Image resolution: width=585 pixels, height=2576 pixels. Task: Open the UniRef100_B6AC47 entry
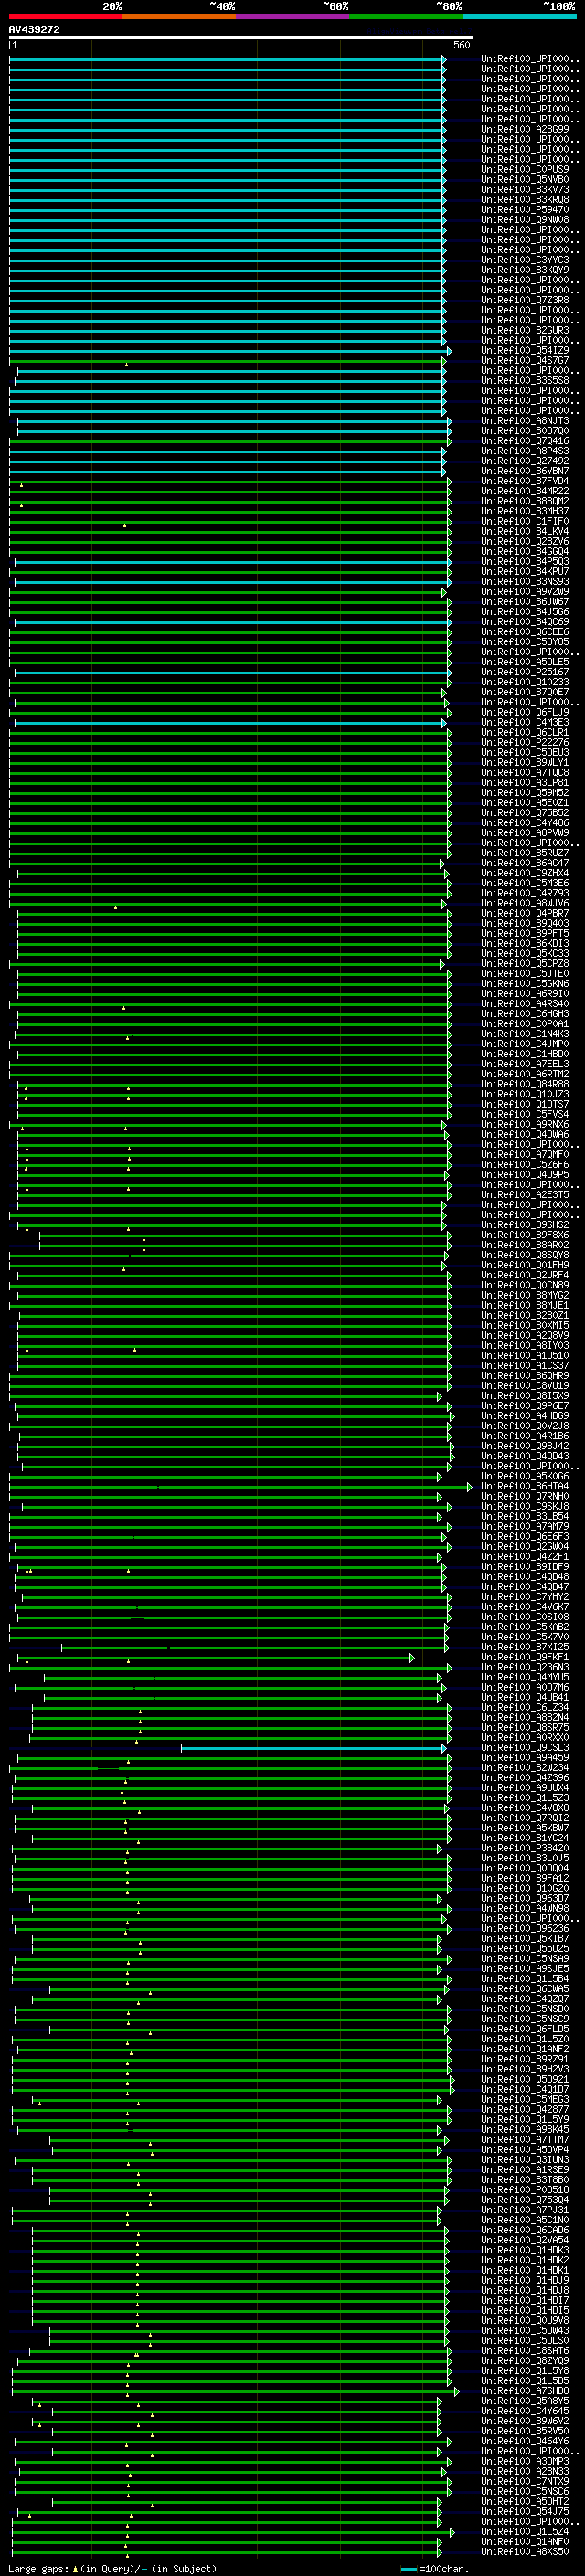coord(524,863)
